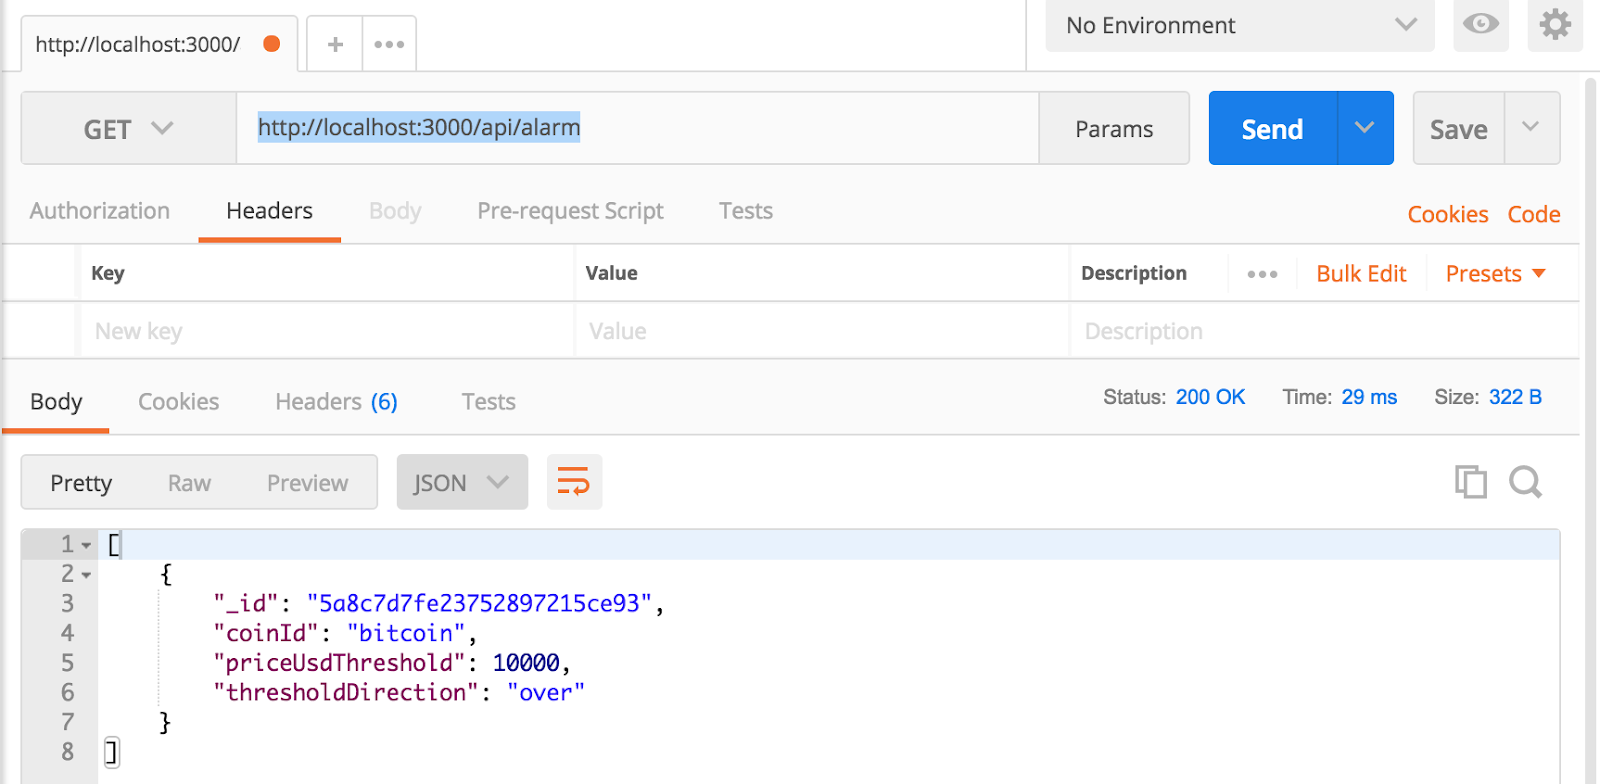Collapse the object at line 2
The image size is (1600, 784).
(86, 575)
